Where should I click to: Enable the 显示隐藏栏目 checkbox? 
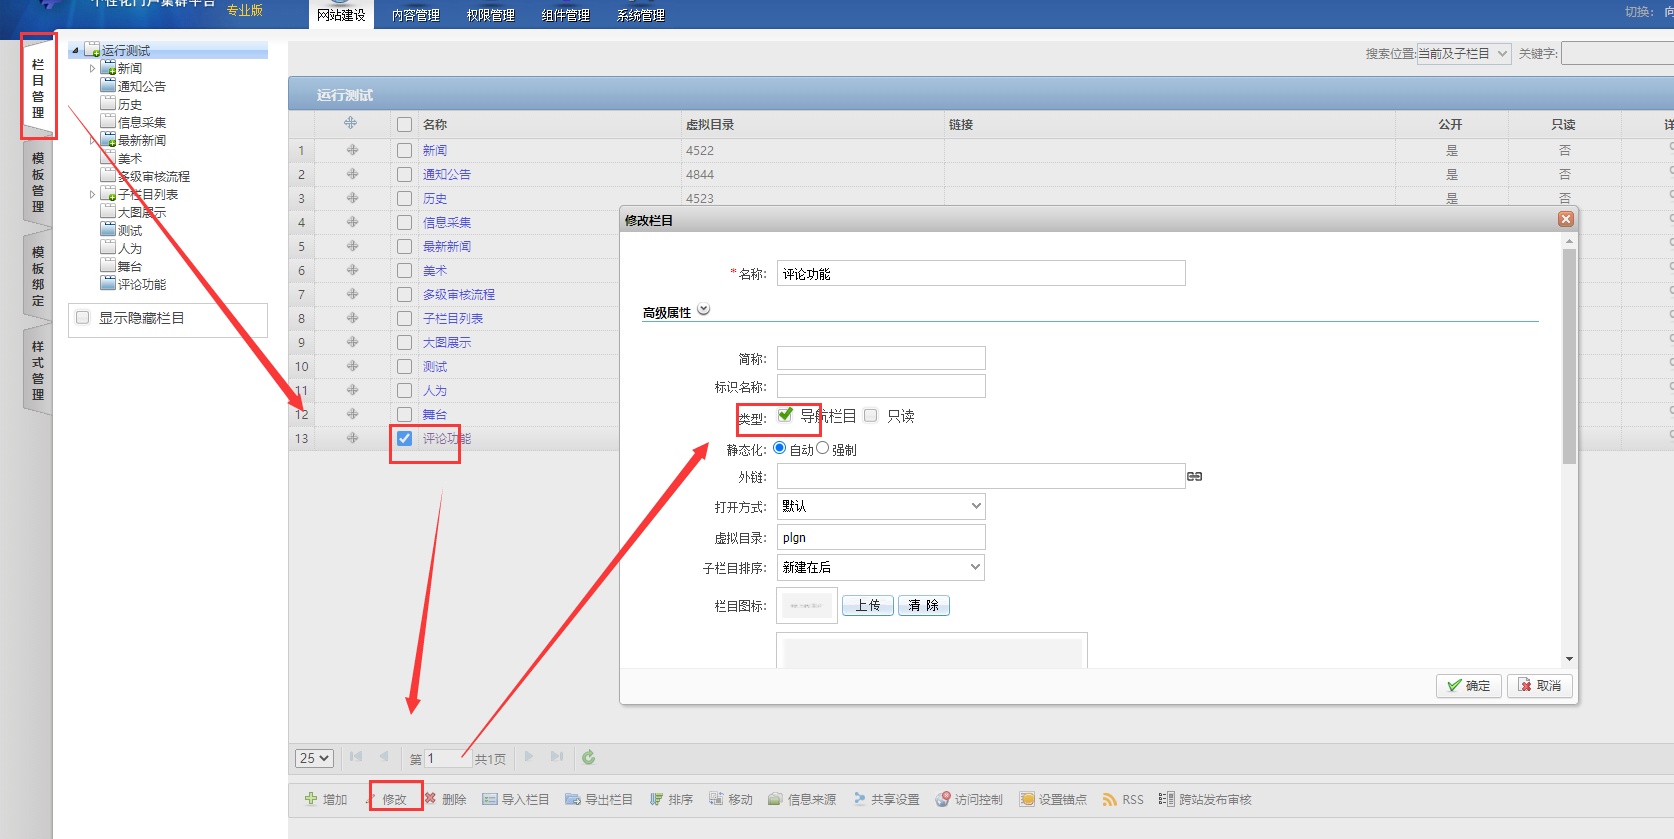point(83,318)
